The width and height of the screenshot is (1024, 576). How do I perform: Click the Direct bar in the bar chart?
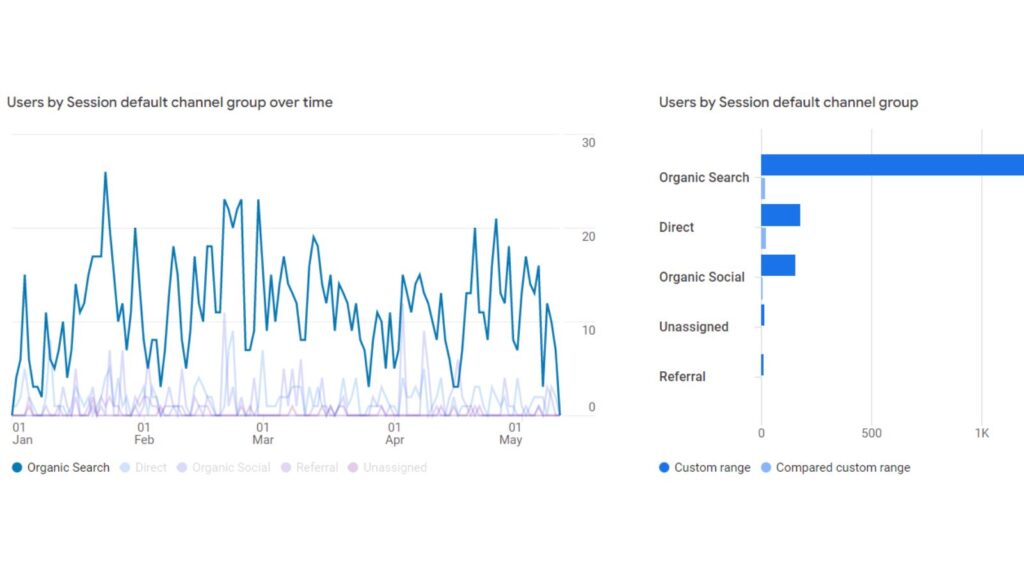[780, 213]
